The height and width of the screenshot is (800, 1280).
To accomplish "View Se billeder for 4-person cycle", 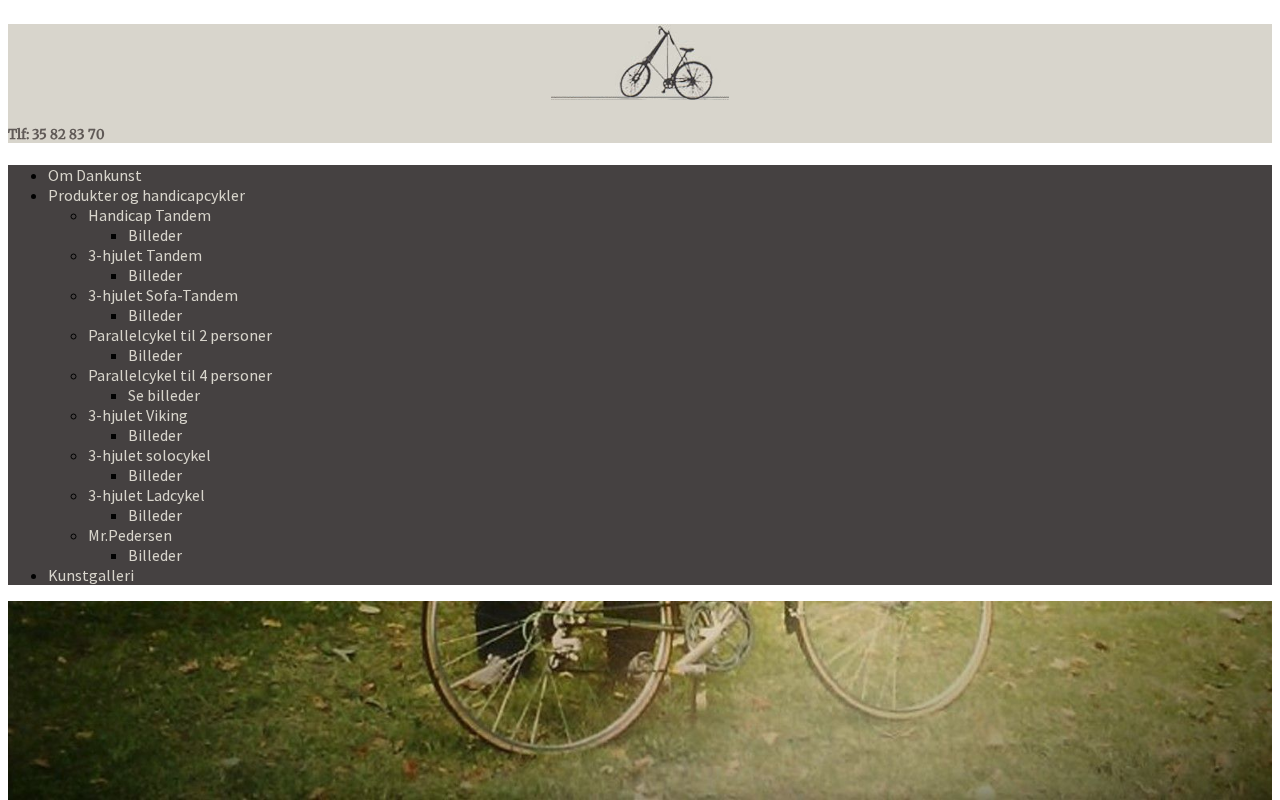I will tap(164, 395).
